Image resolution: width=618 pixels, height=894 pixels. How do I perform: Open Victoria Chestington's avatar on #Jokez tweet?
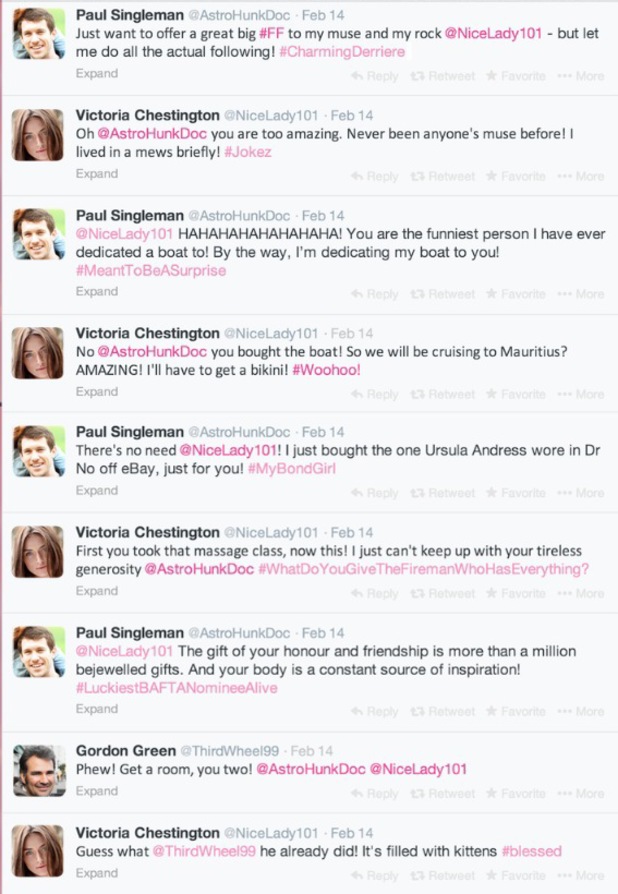tap(38, 135)
